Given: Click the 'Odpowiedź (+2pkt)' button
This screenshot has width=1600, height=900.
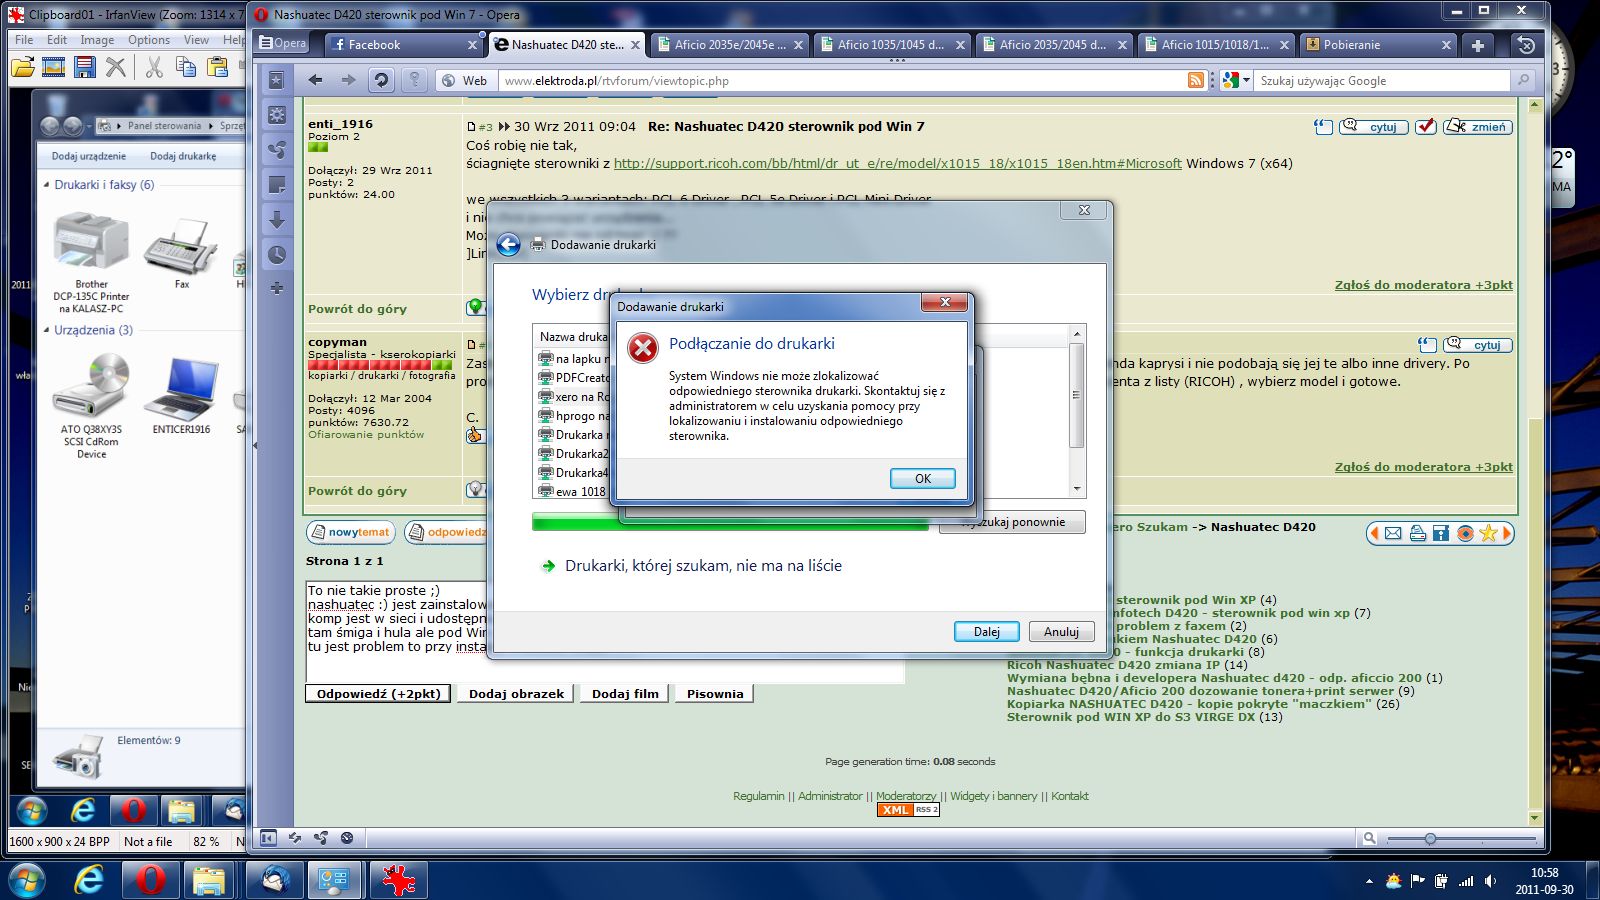Looking at the screenshot, I should point(378,694).
